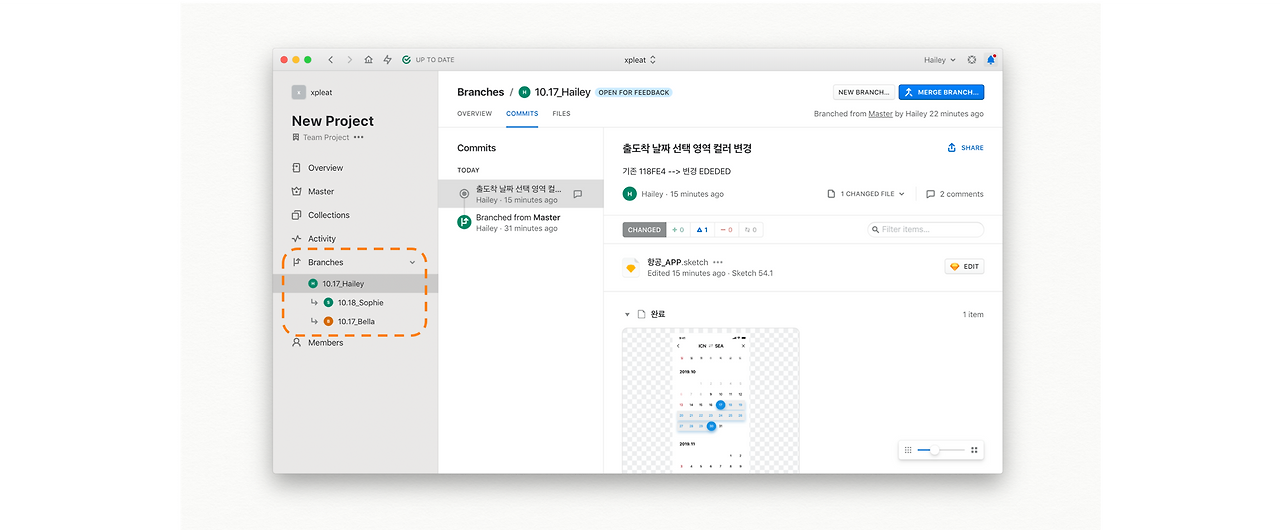
Task: Open Activity in the sidebar
Action: (322, 239)
